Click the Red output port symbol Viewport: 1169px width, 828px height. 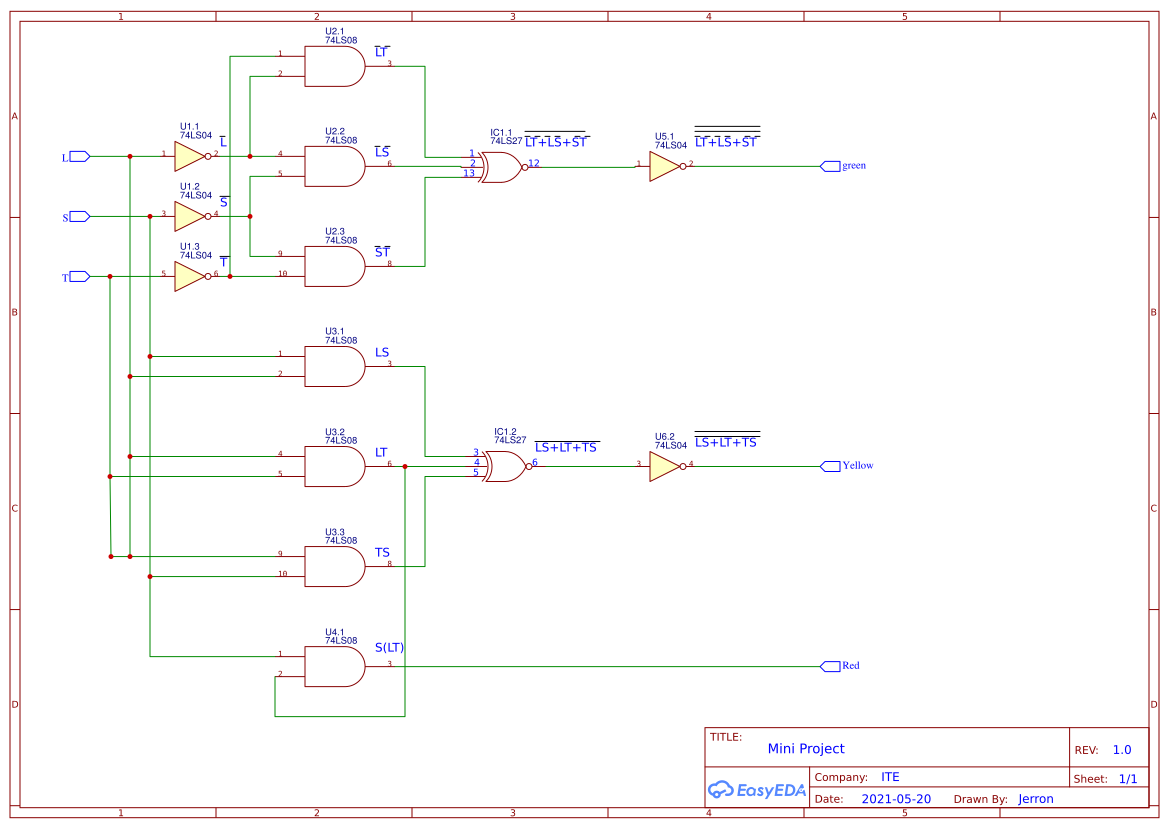click(x=830, y=666)
